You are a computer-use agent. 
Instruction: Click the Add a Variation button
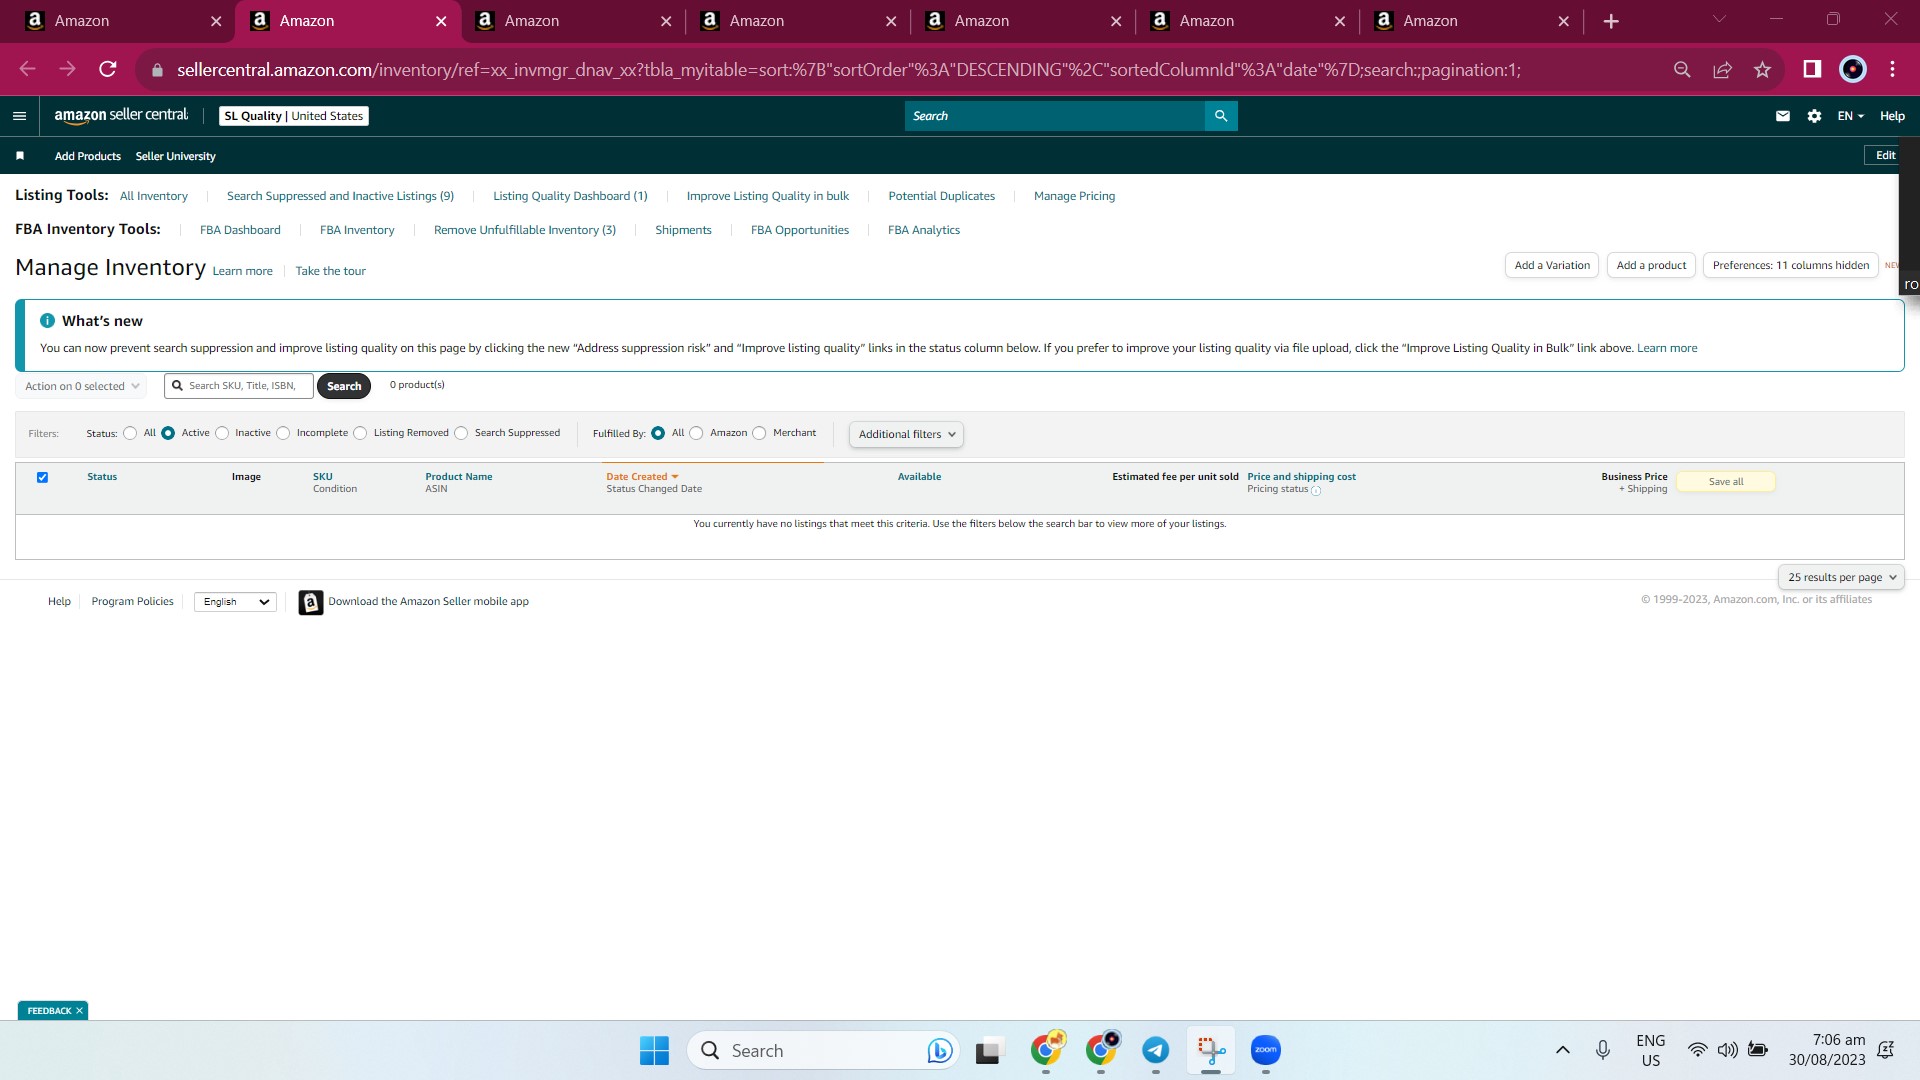click(x=1552, y=266)
